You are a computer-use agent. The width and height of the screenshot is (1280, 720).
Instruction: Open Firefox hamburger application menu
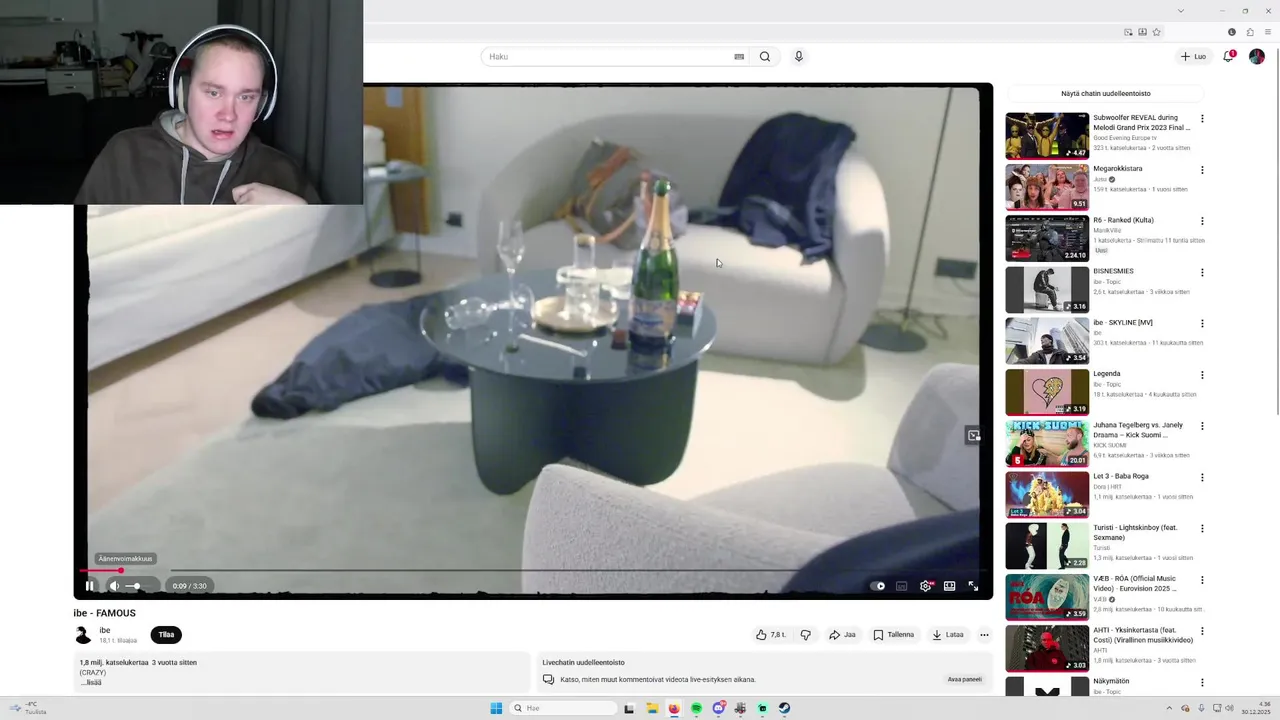click(x=1268, y=32)
